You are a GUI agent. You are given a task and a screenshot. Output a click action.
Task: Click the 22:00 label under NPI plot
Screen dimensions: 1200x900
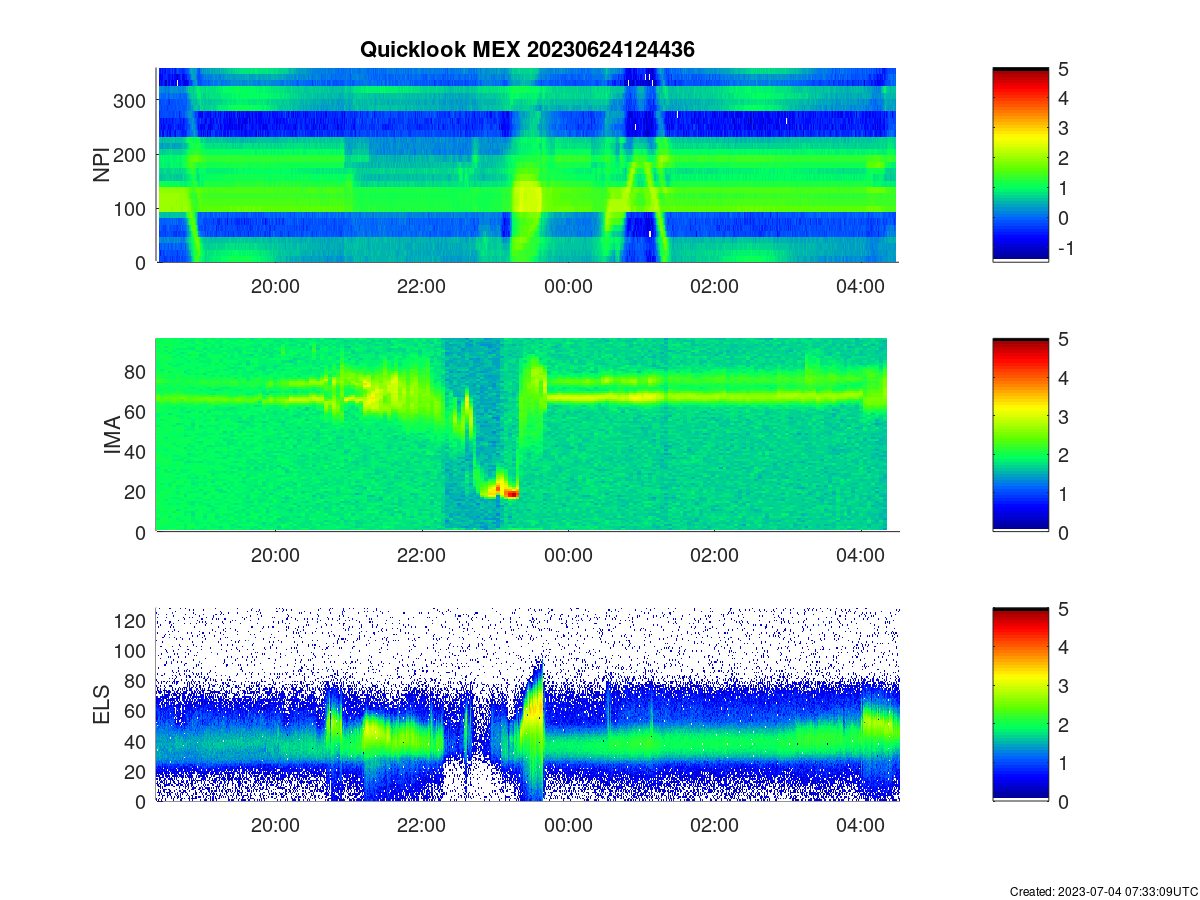point(421,286)
